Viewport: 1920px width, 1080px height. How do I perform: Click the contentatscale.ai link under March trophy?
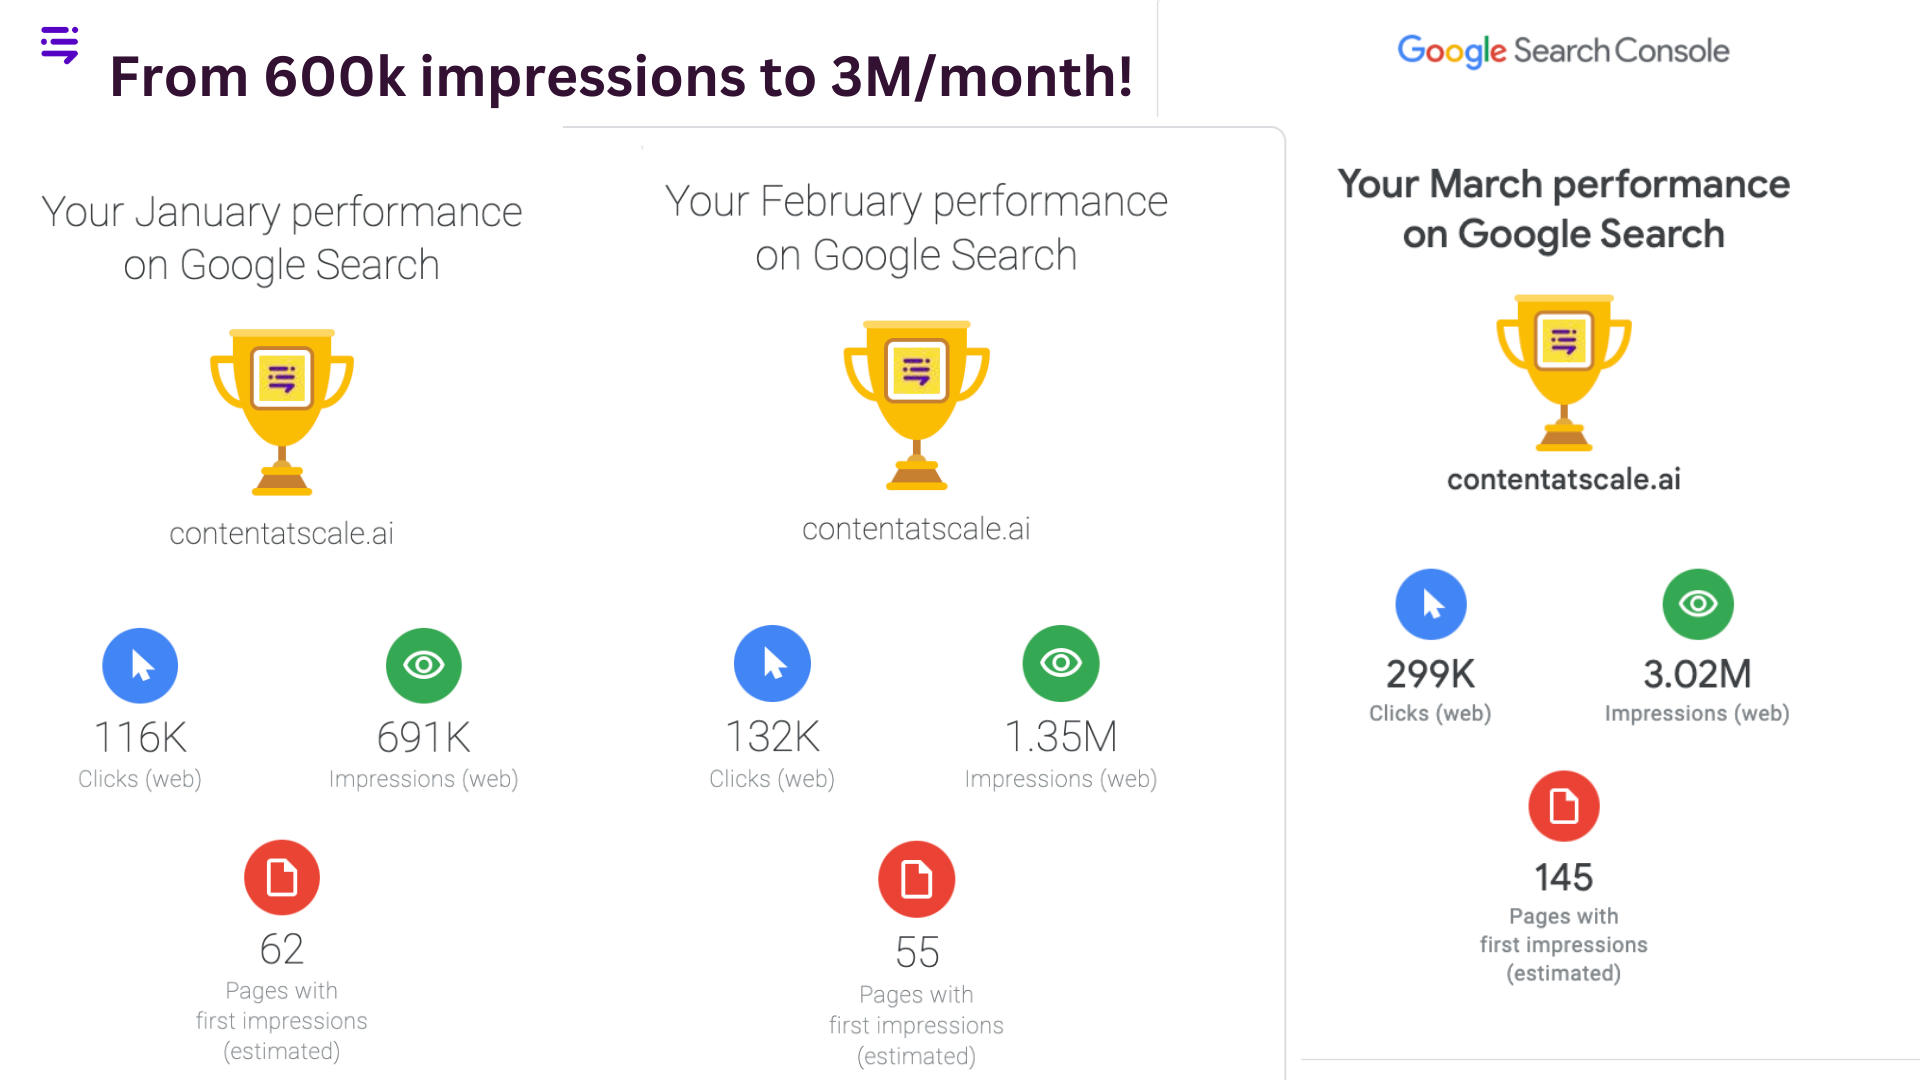(x=1564, y=479)
